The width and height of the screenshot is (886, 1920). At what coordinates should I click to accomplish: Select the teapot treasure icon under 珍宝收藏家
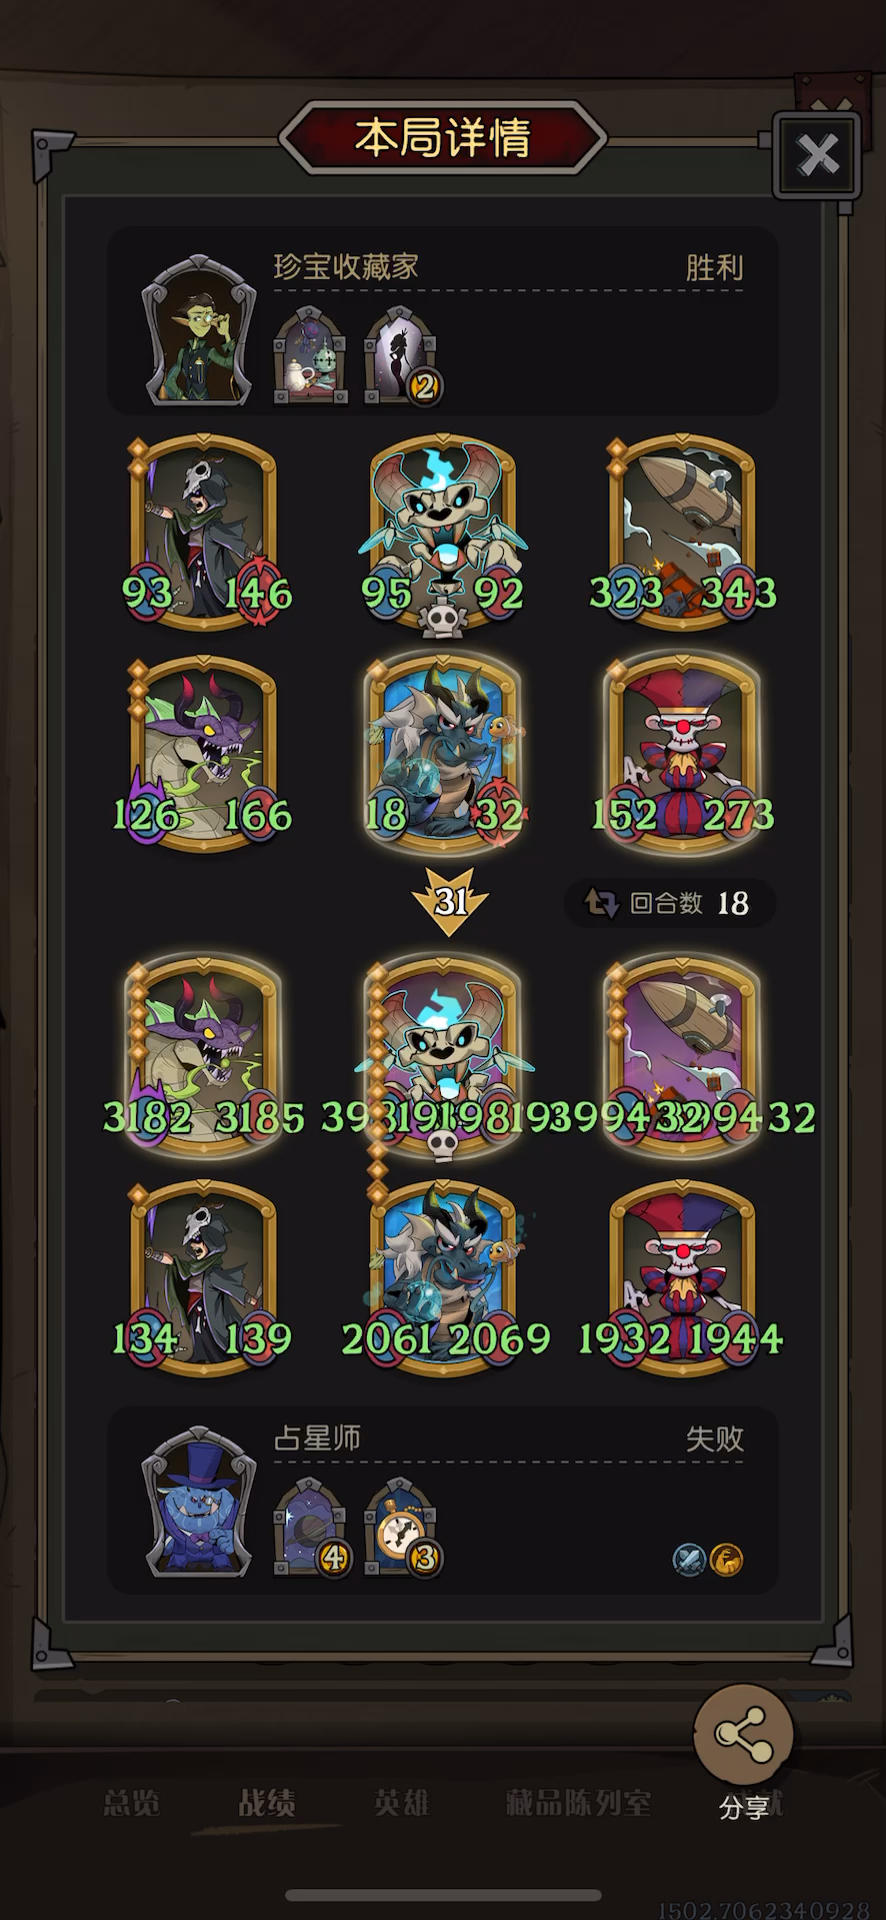click(x=310, y=355)
